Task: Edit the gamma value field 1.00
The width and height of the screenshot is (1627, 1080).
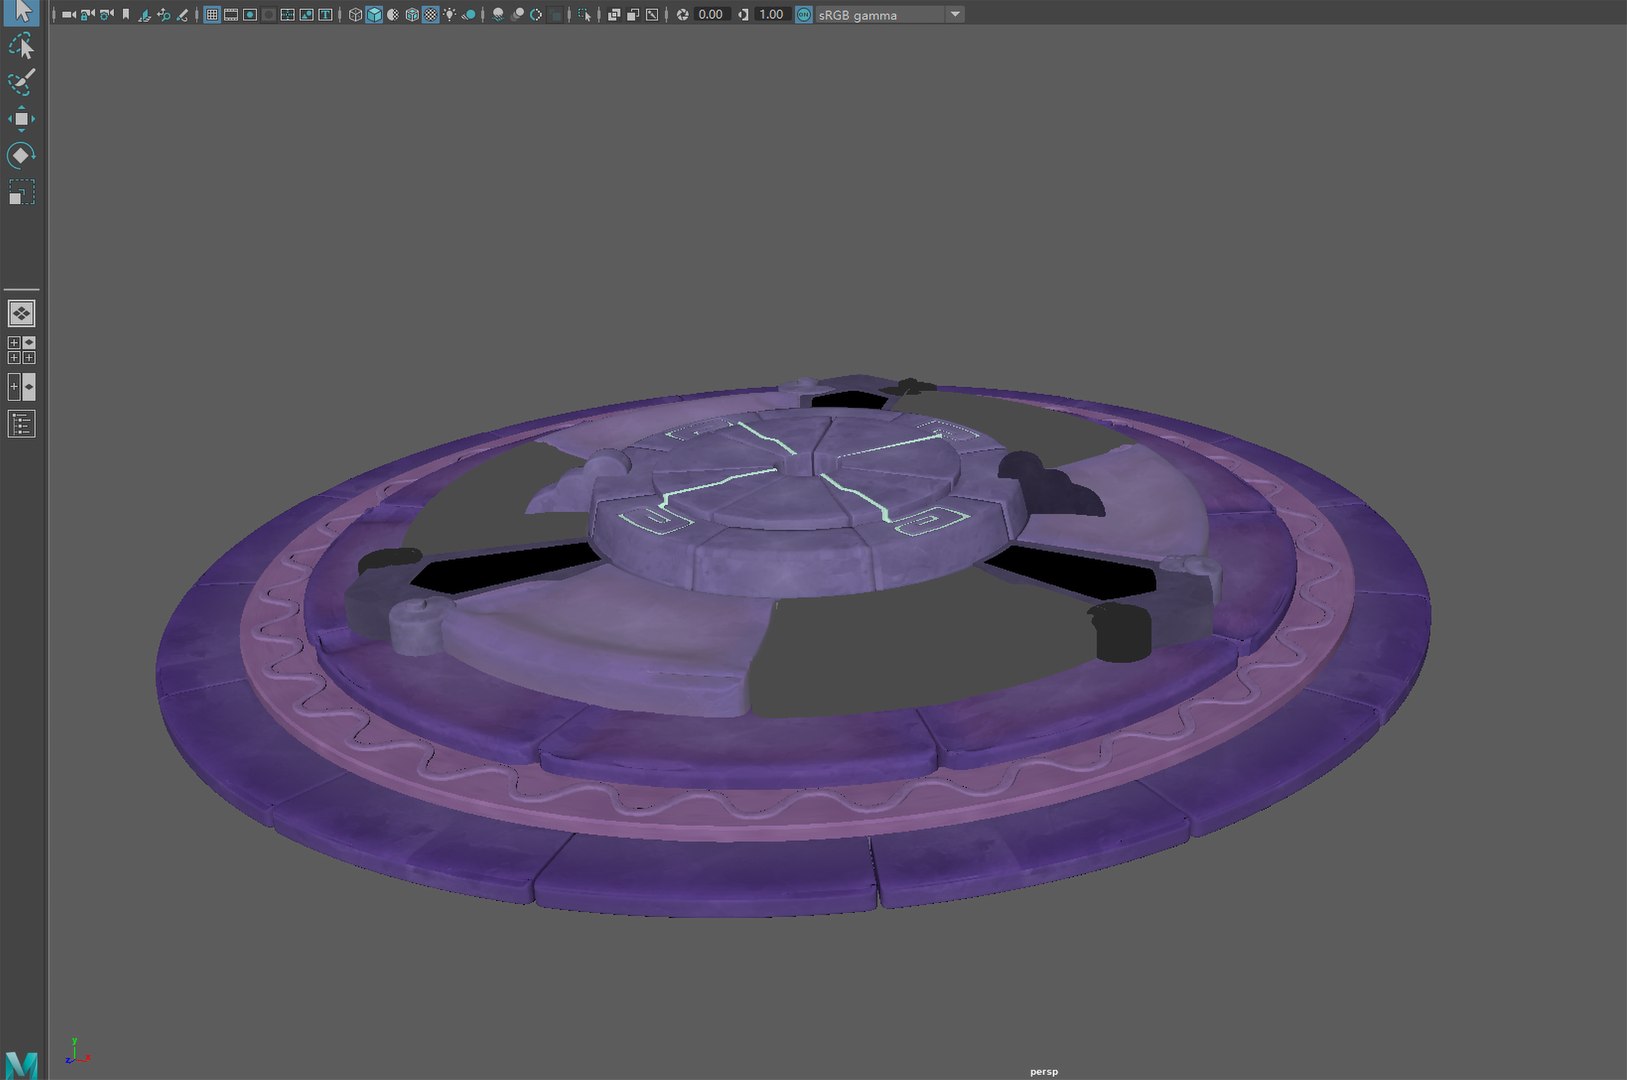Action: [x=771, y=14]
